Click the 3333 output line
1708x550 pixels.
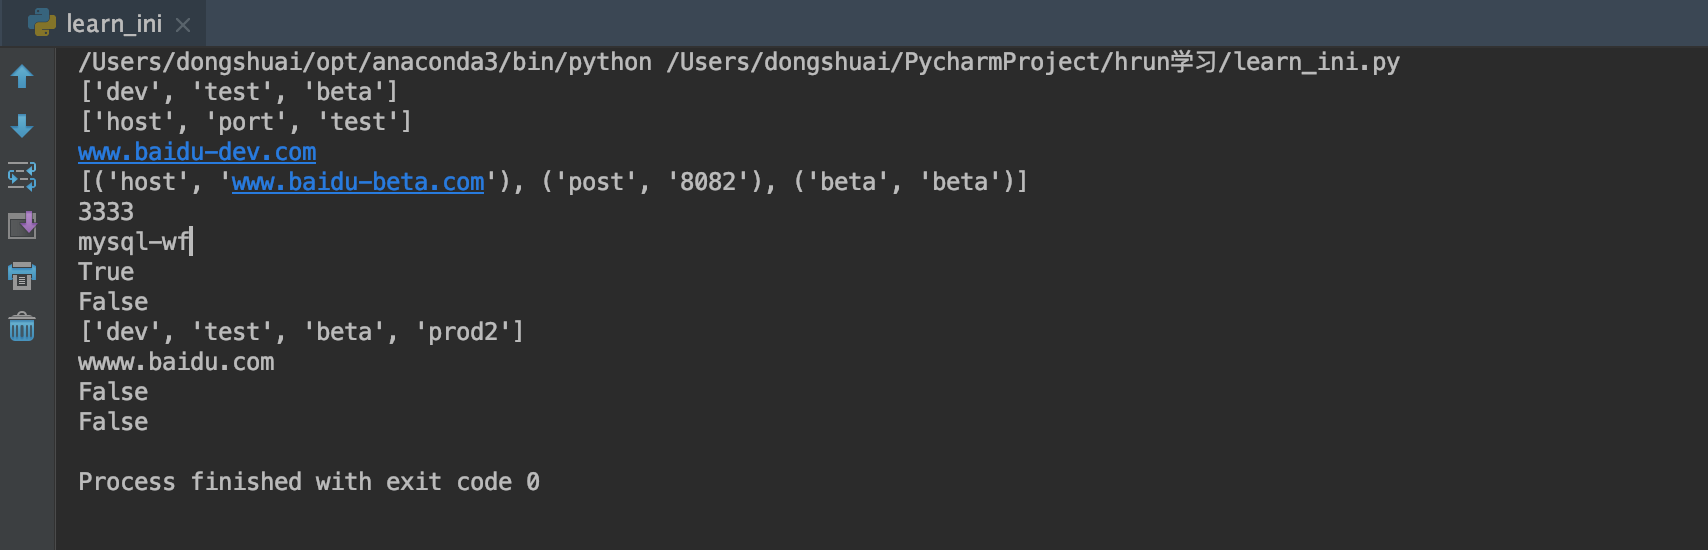click(106, 212)
